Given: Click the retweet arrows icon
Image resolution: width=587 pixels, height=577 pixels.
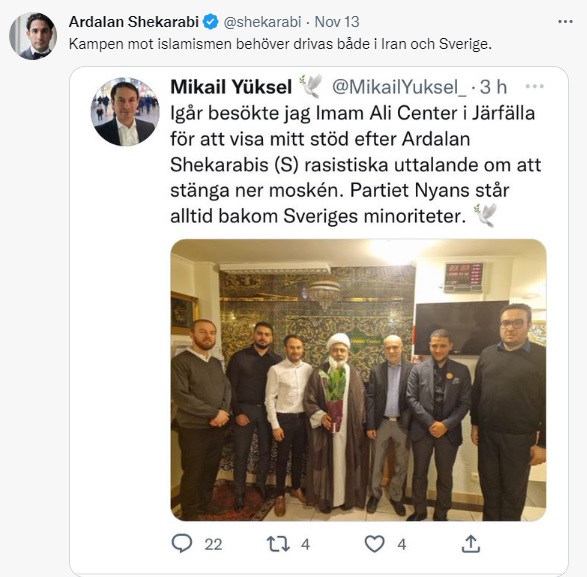Looking at the screenshot, I should [x=278, y=544].
